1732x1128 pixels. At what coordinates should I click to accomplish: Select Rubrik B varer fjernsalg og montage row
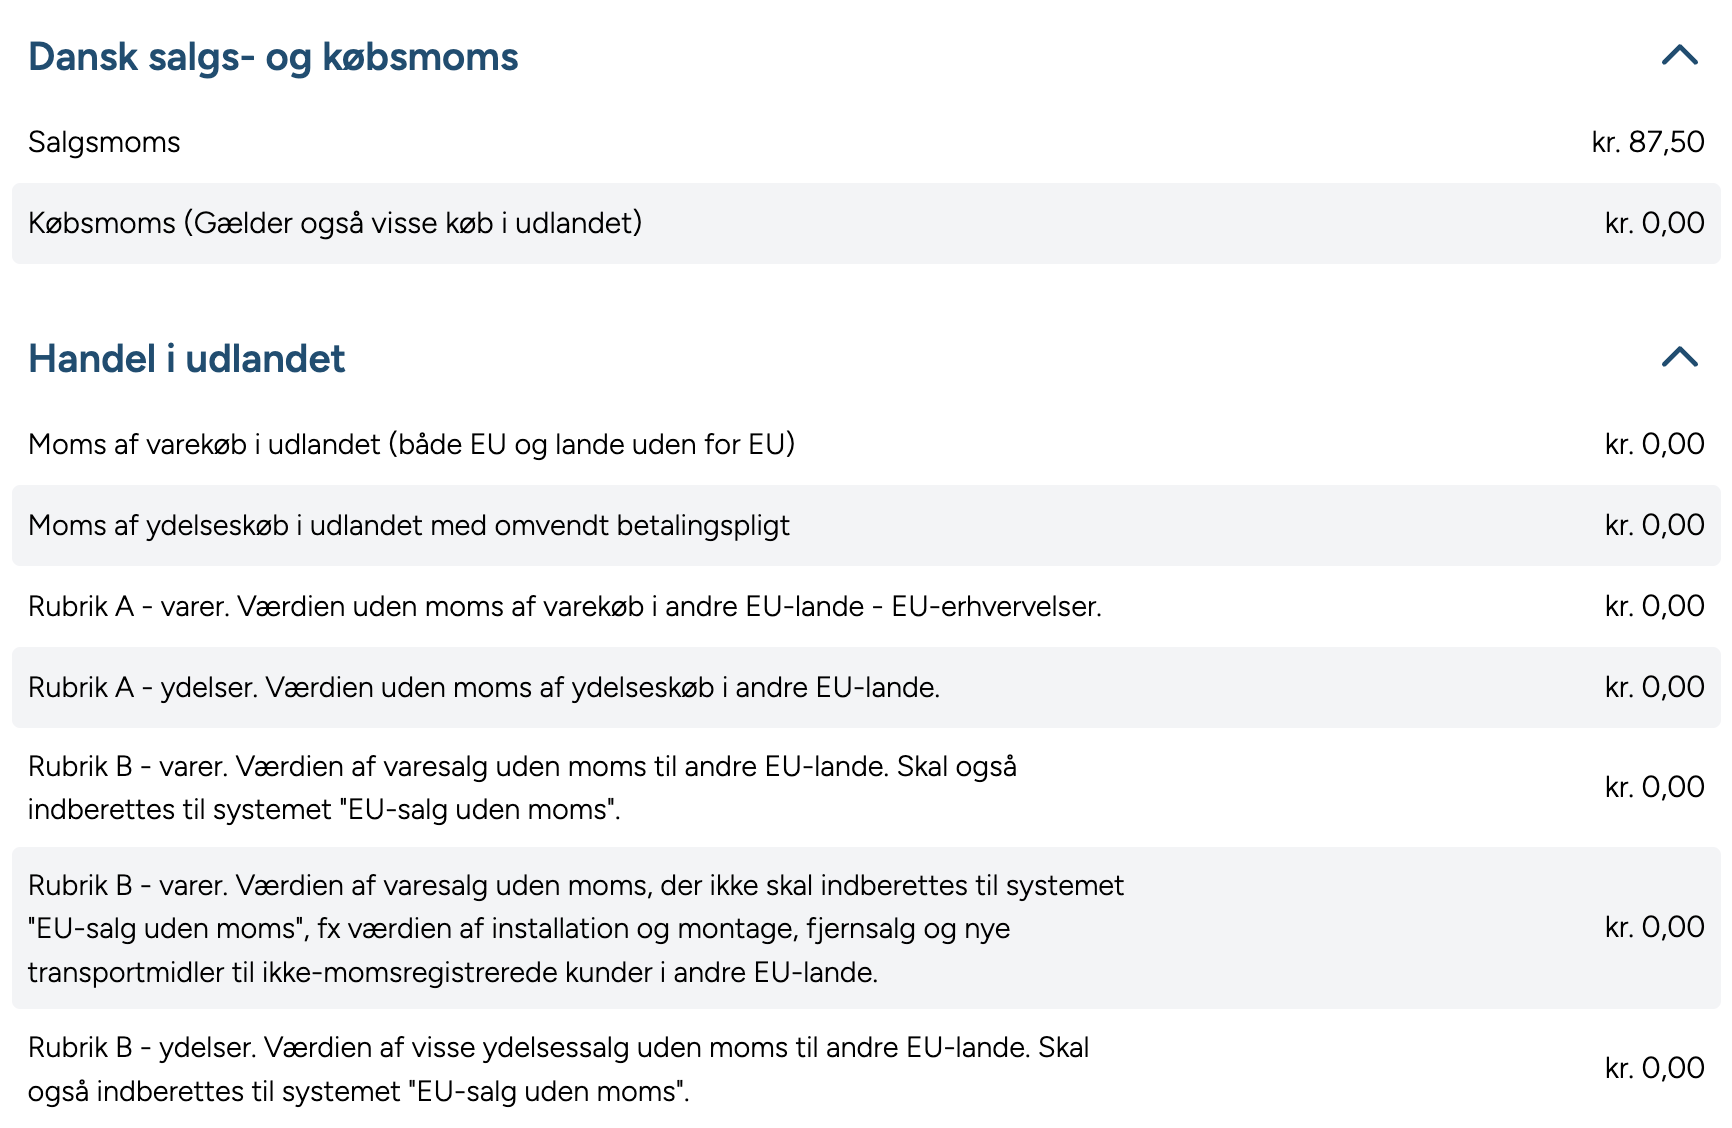pyautogui.click(x=575, y=928)
